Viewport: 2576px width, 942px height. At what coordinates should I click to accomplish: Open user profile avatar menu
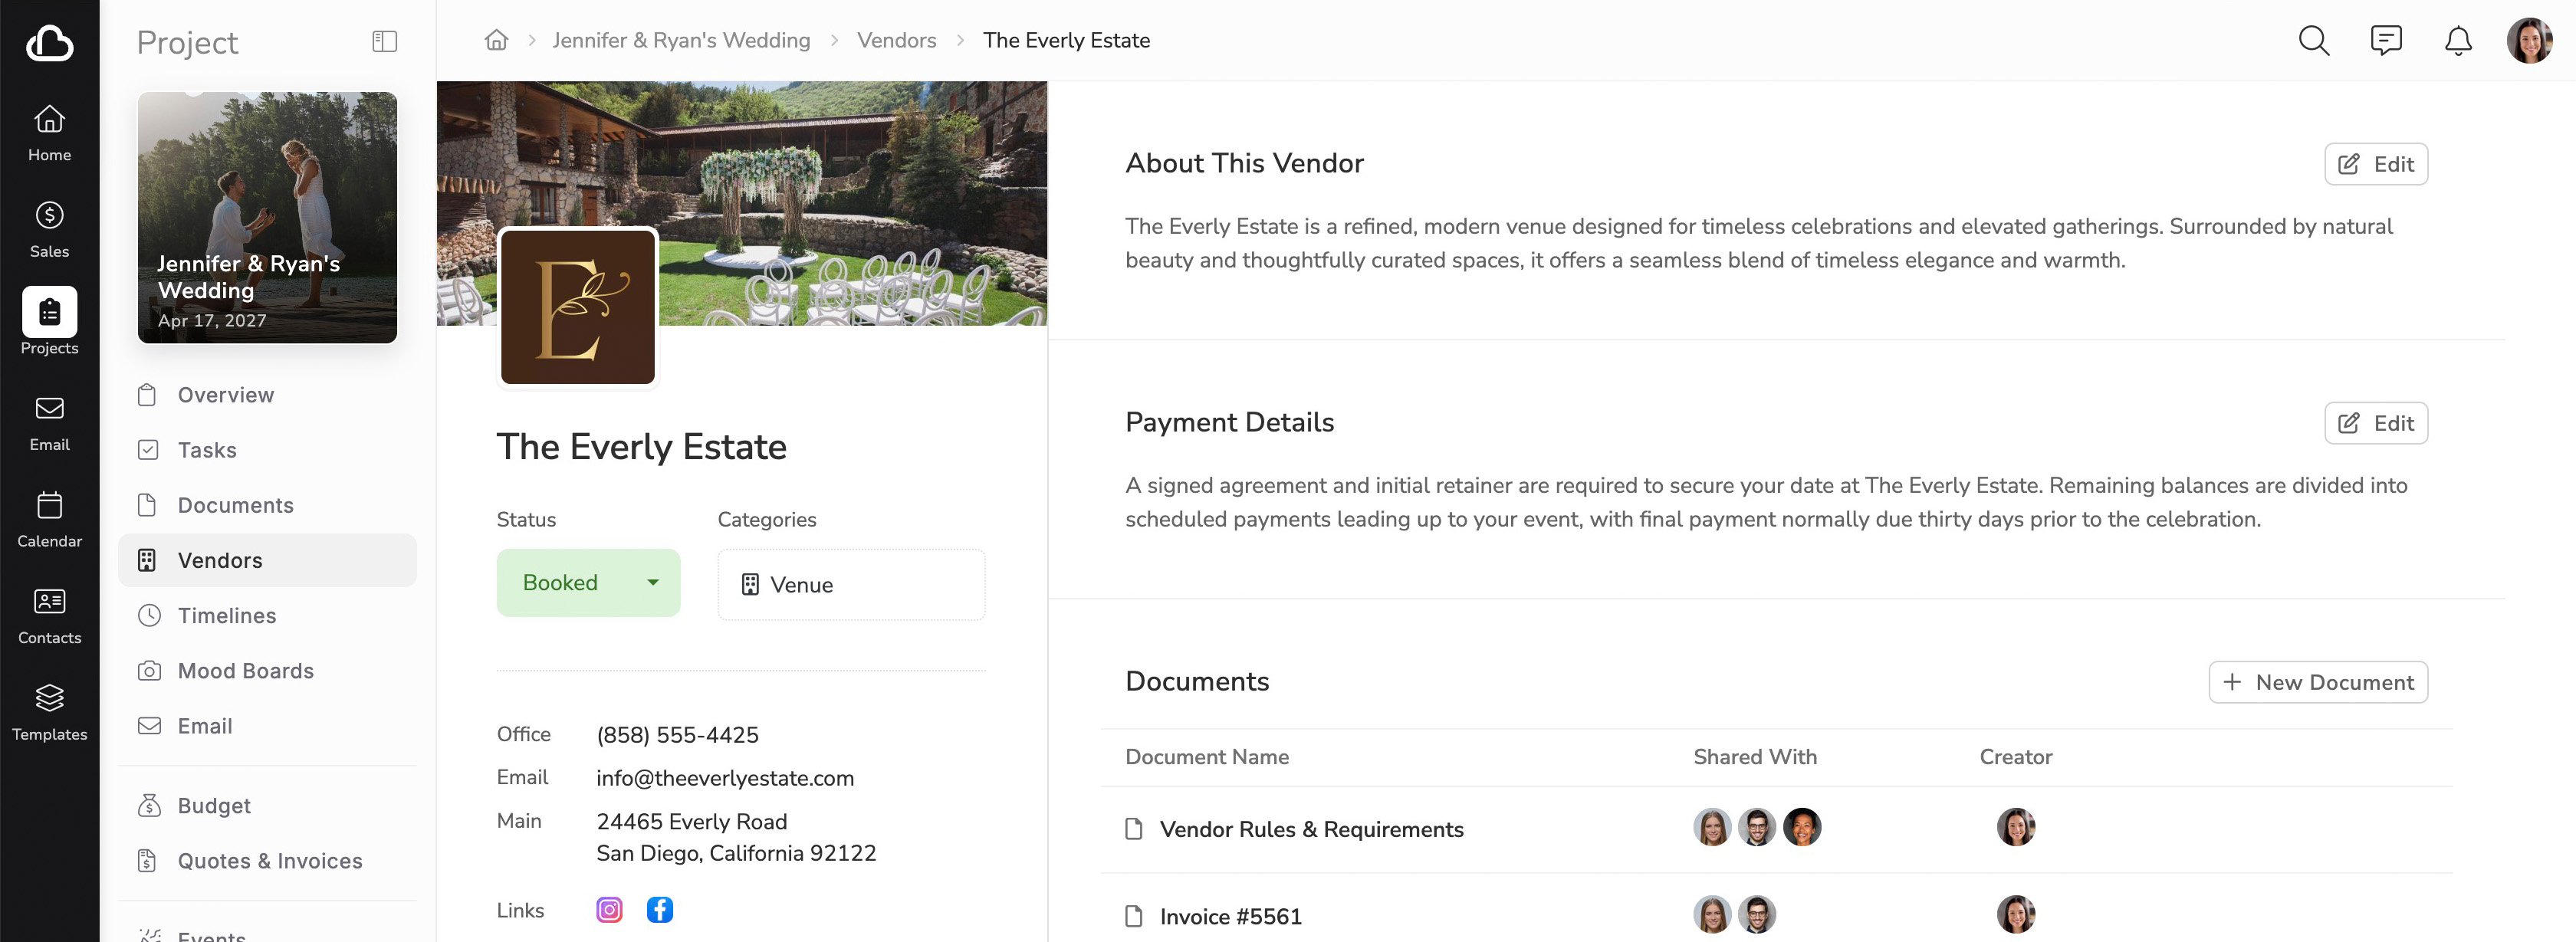2529,40
